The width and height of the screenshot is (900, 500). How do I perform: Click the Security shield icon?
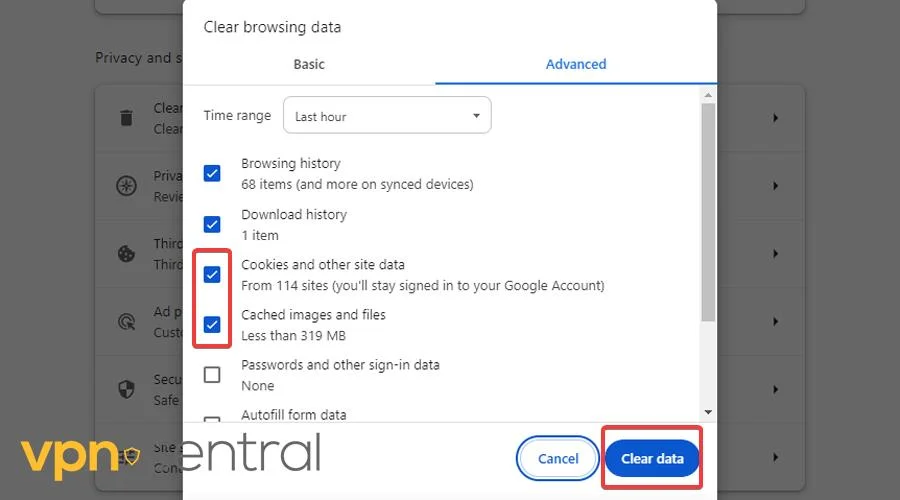click(126, 389)
